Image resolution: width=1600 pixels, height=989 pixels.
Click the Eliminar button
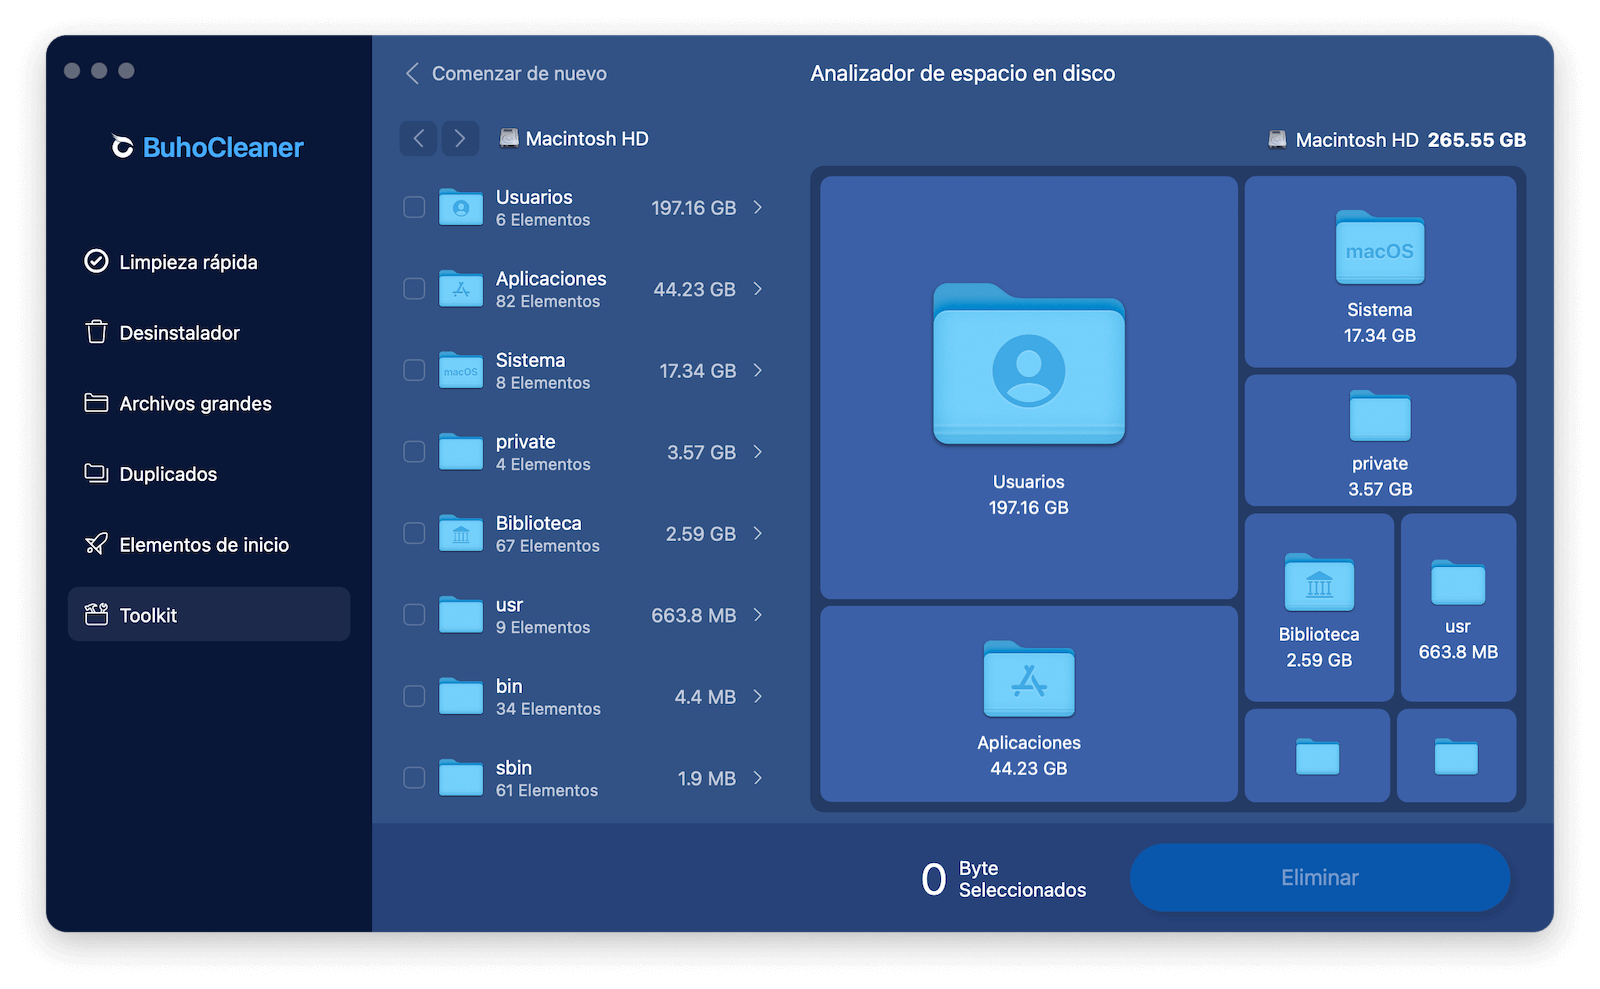[1320, 877]
